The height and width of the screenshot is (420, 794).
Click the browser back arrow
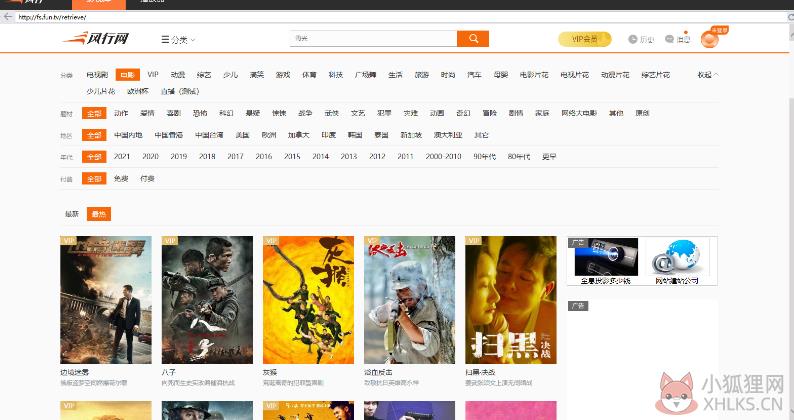[7, 17]
